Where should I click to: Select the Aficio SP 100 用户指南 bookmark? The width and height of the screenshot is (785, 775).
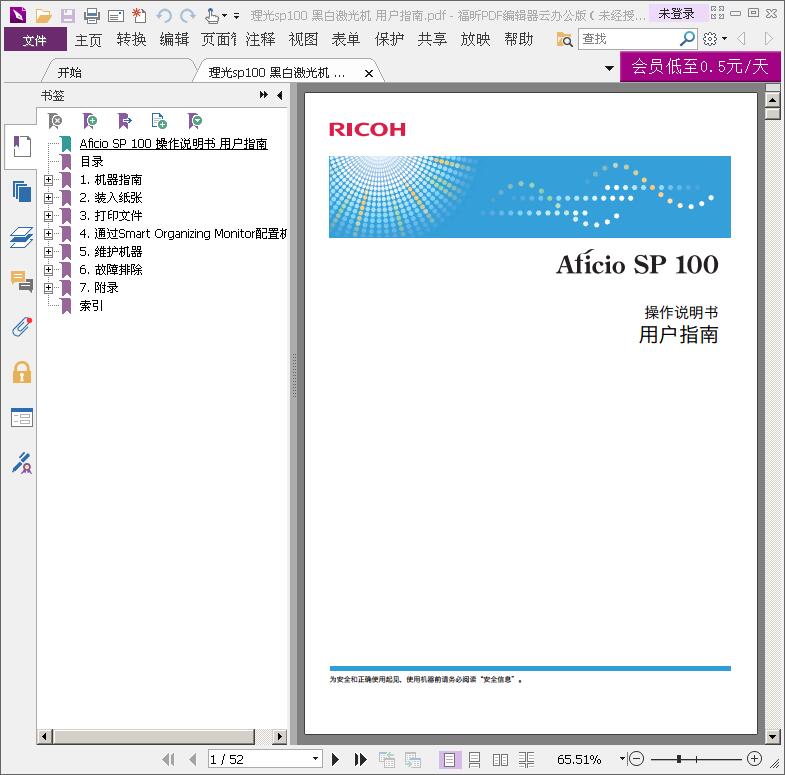[173, 144]
